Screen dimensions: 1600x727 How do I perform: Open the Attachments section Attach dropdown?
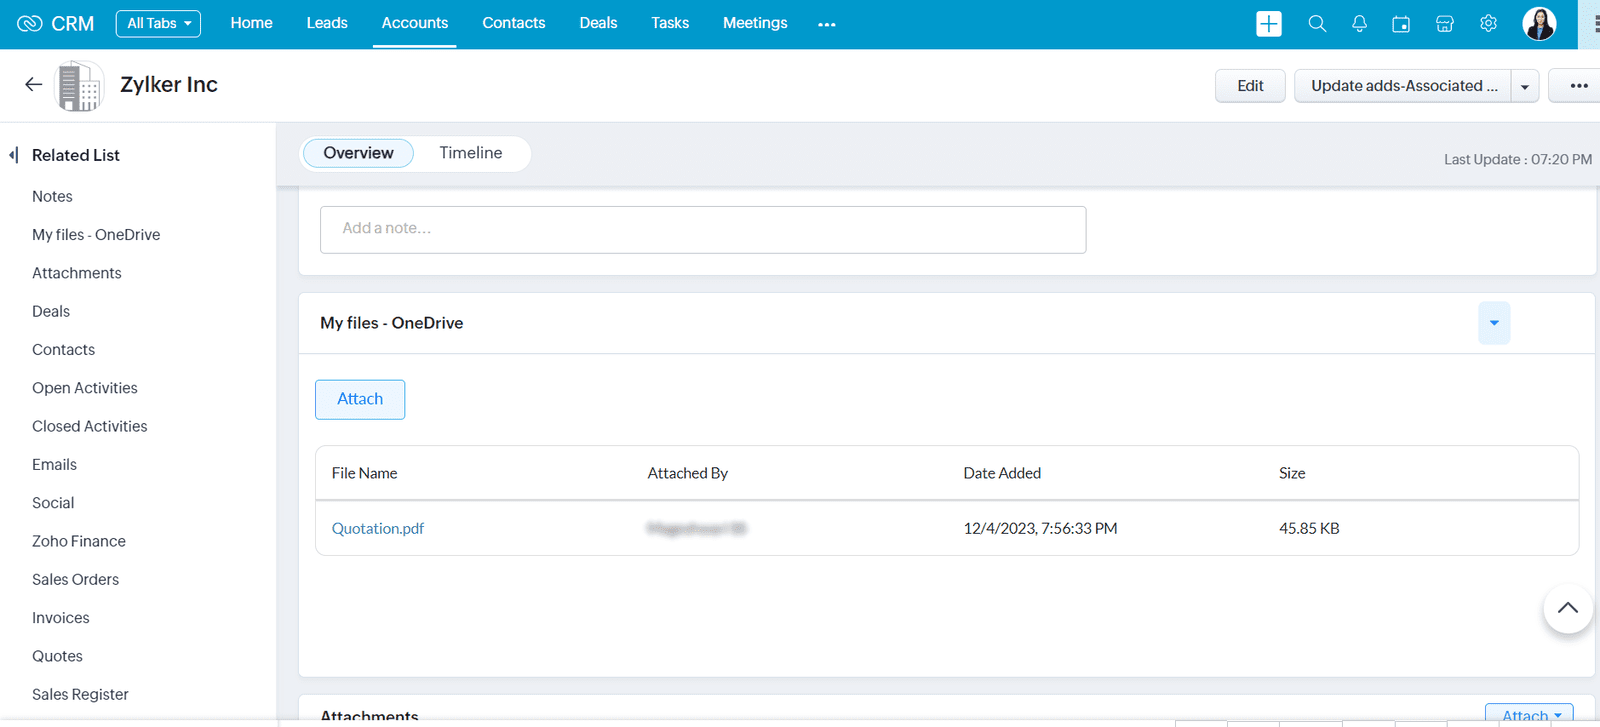(x=1529, y=714)
